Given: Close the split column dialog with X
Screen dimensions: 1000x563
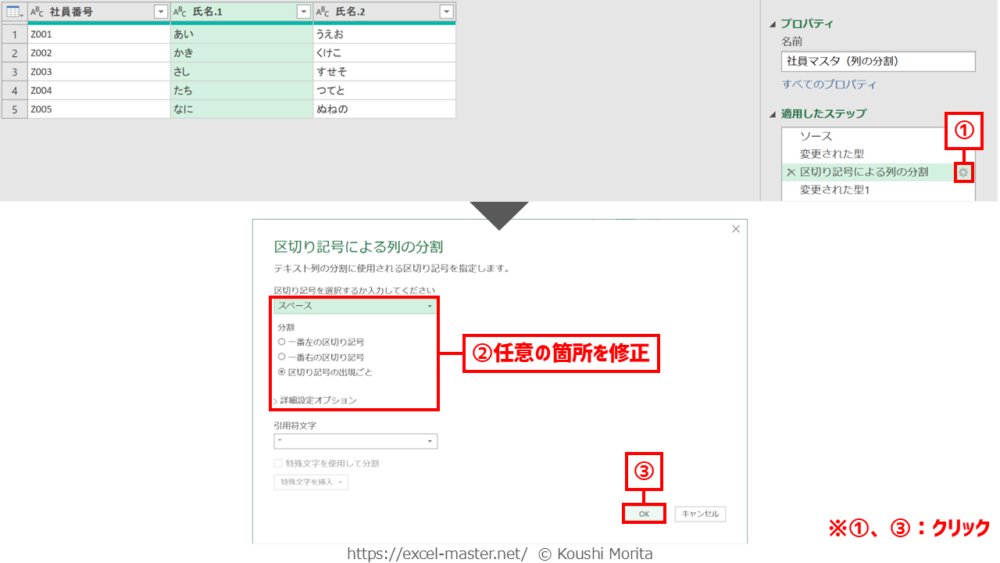Looking at the screenshot, I should tap(736, 229).
